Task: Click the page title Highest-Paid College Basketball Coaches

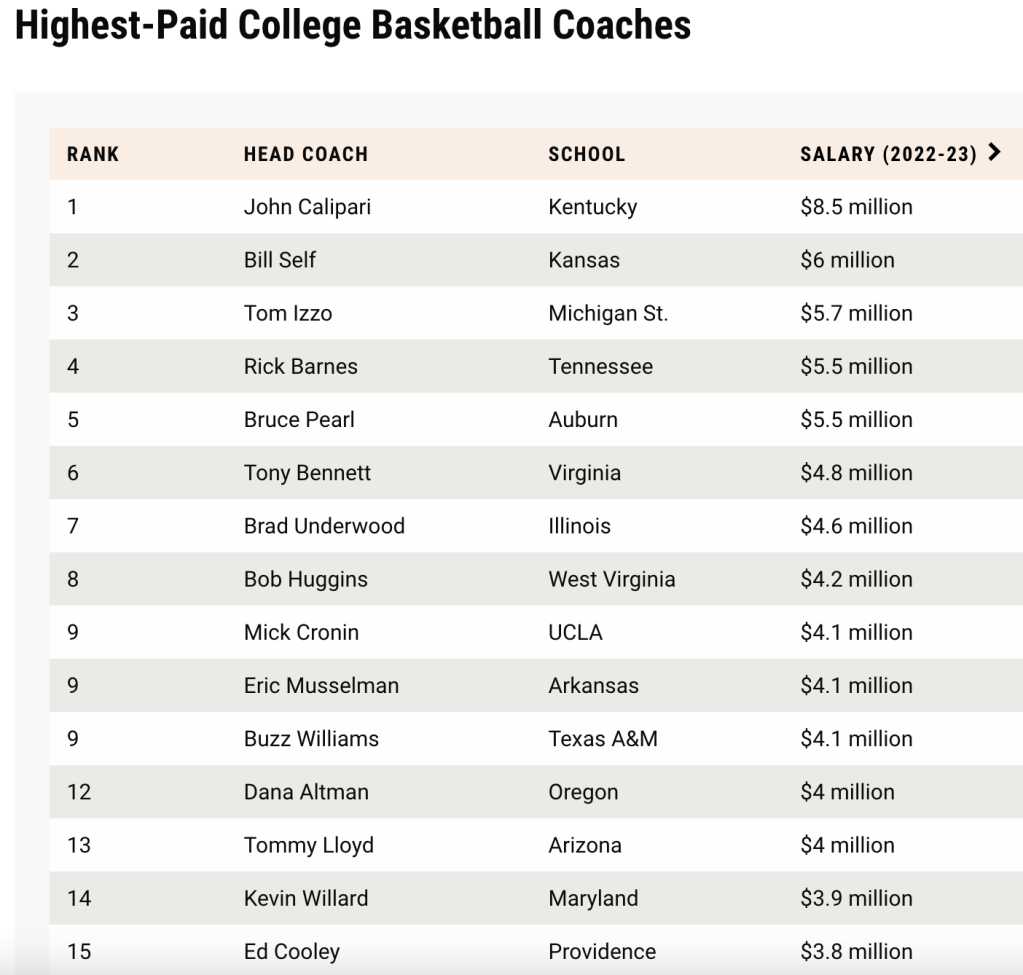Action: pos(353,25)
